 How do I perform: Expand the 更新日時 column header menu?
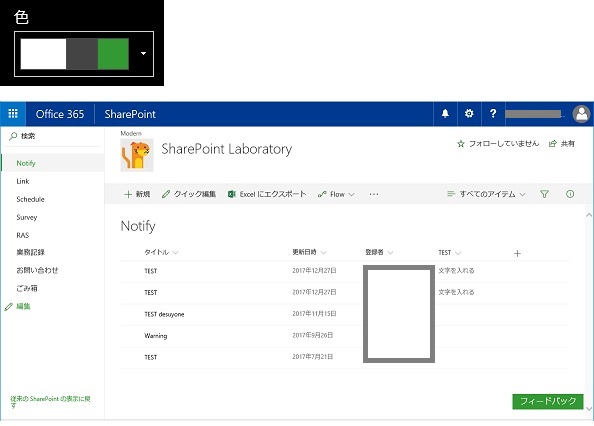click(x=323, y=253)
